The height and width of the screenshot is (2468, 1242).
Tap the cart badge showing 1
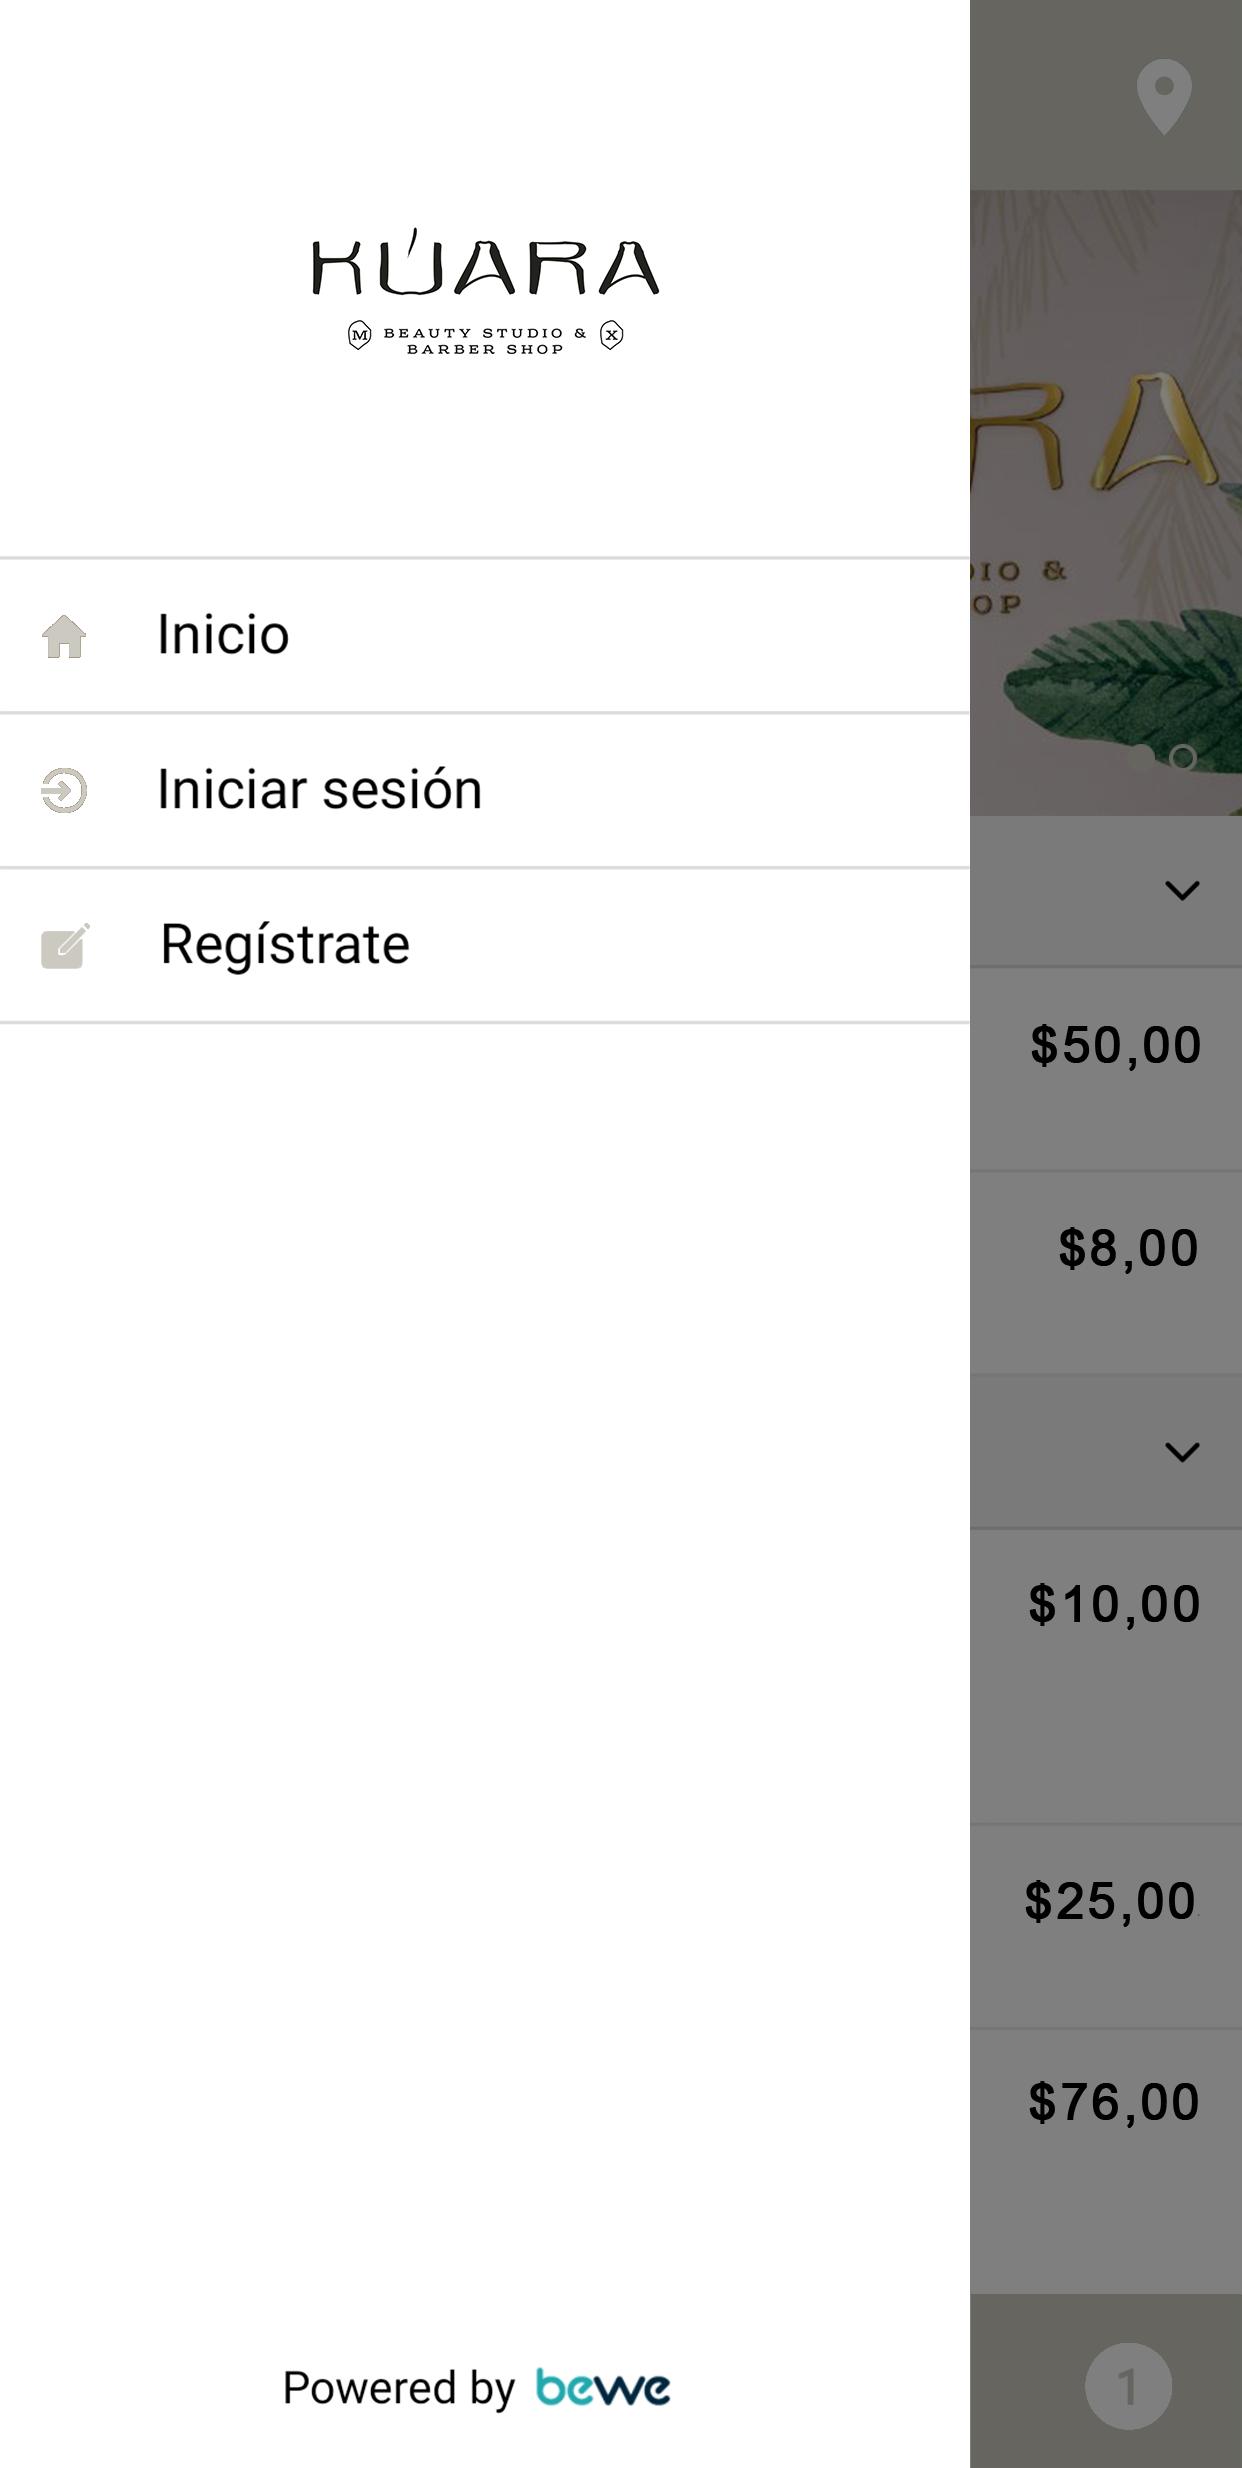pyautogui.click(x=1128, y=2386)
